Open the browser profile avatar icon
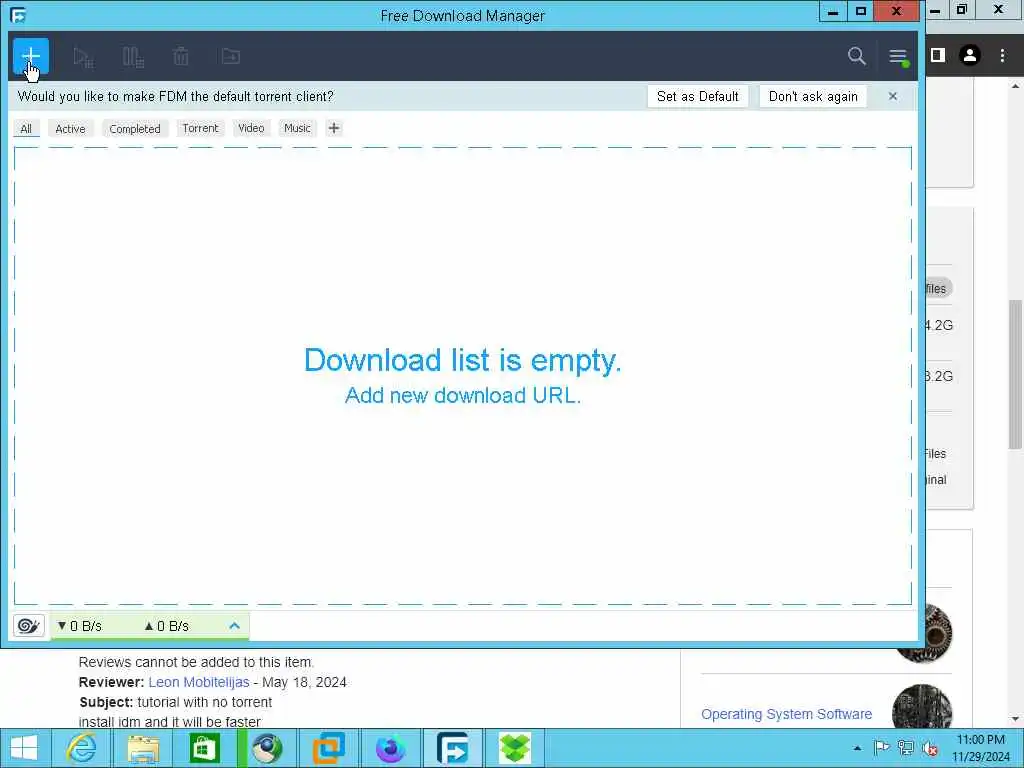This screenshot has width=1024, height=768. (x=970, y=56)
